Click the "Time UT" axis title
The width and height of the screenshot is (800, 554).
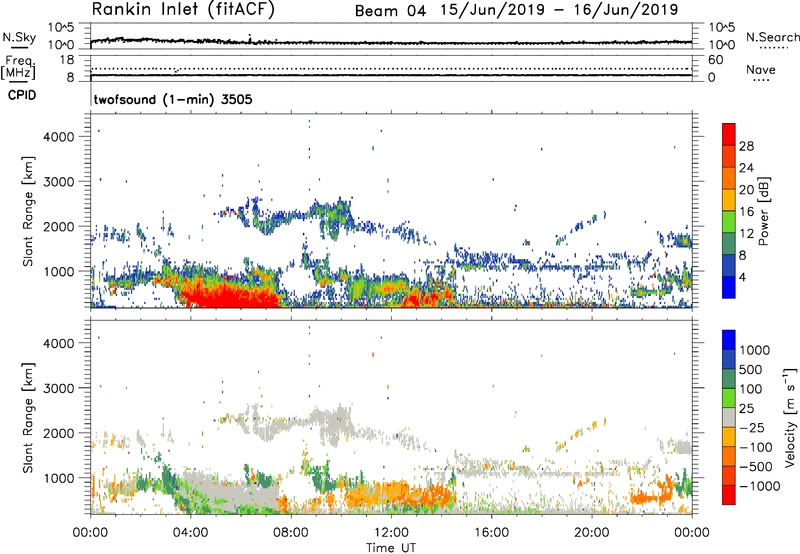click(391, 548)
